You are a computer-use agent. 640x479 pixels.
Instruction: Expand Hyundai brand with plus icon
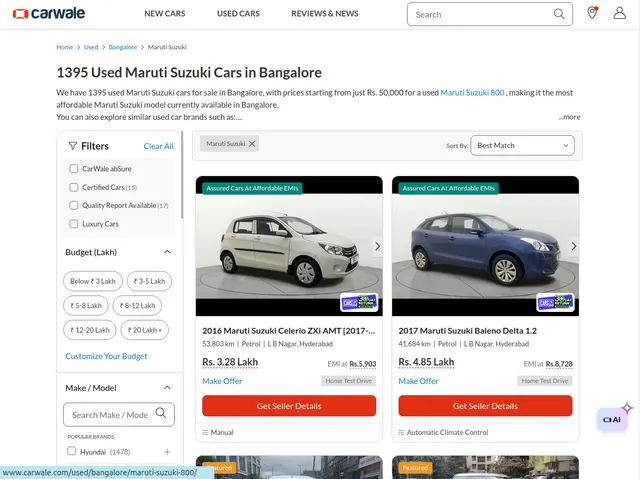click(167, 452)
